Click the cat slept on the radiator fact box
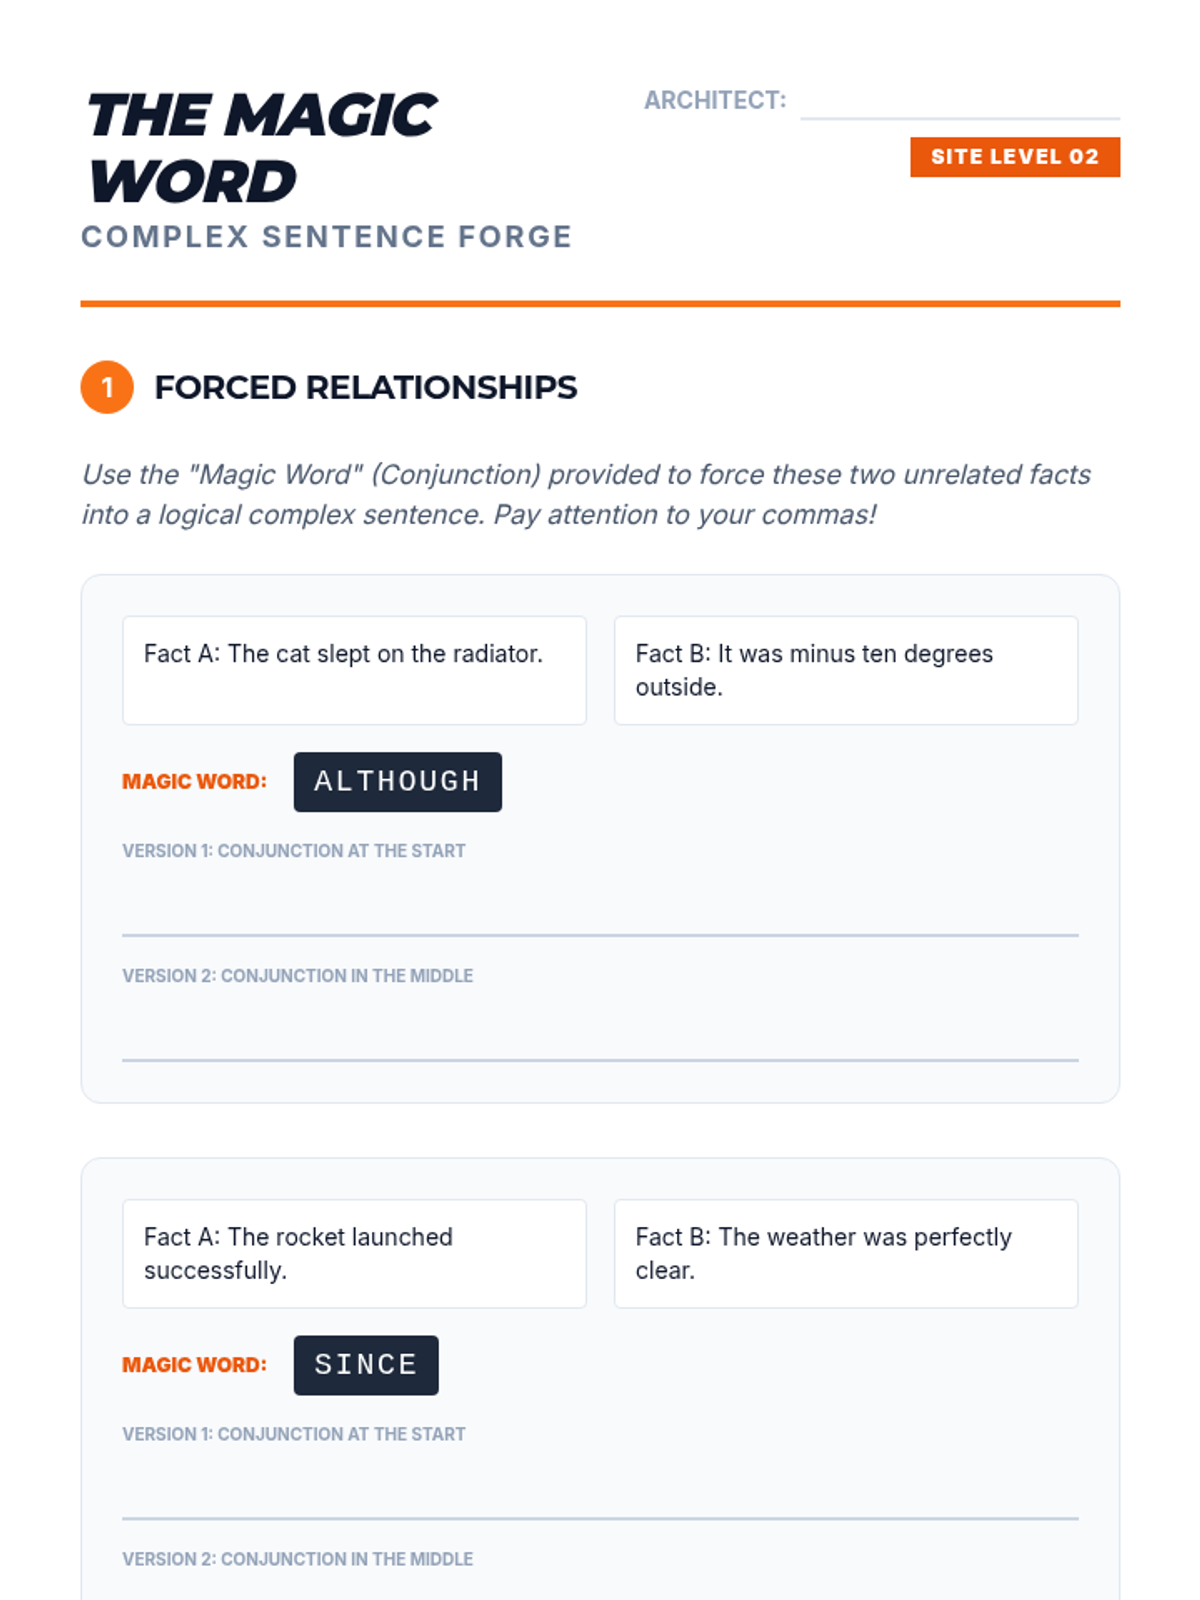Viewport: 1200px width, 1600px height. (x=354, y=670)
